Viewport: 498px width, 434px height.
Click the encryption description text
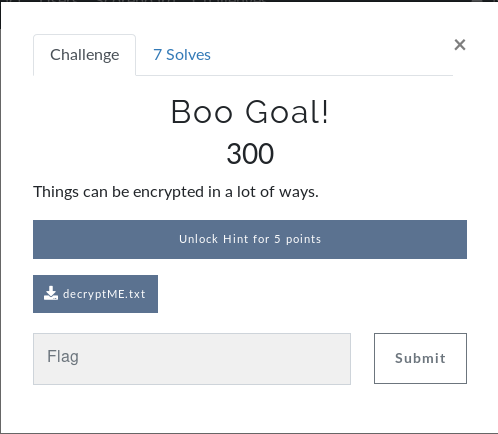point(176,192)
